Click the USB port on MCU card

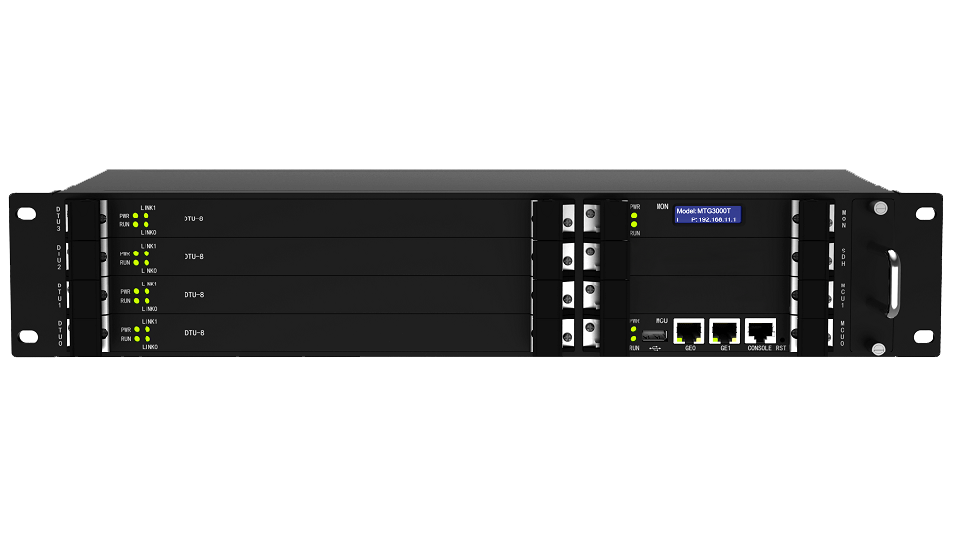click(654, 335)
